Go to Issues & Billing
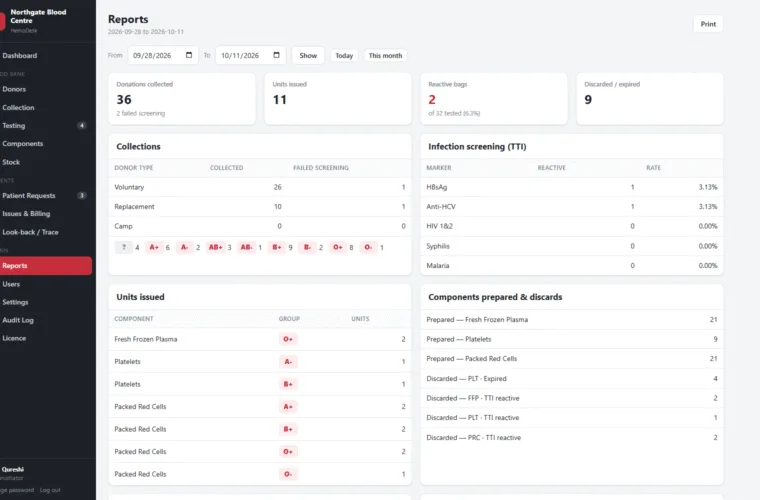Image resolution: width=760 pixels, height=500 pixels. [x=46, y=214]
